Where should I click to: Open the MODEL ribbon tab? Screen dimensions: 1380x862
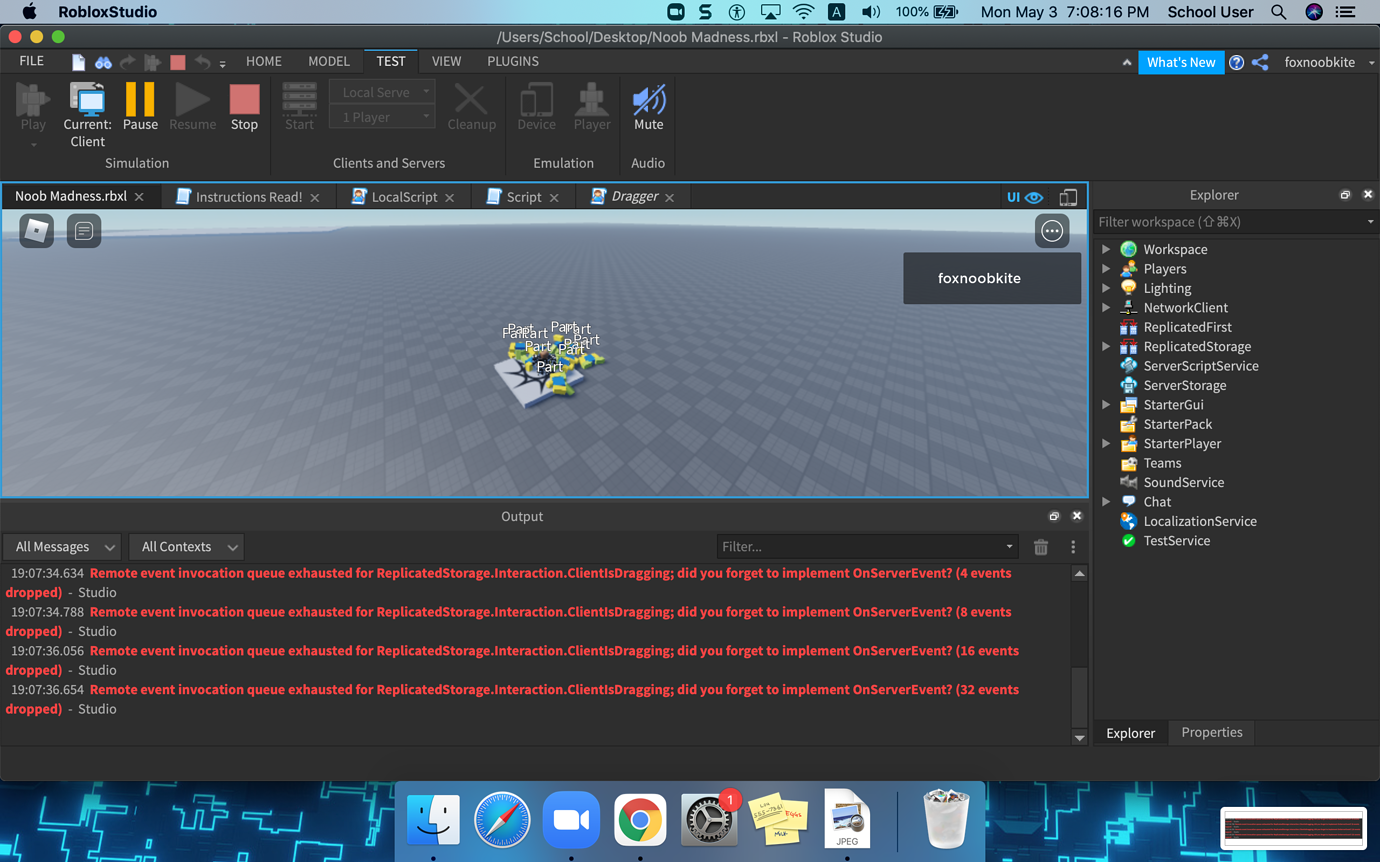[328, 61]
